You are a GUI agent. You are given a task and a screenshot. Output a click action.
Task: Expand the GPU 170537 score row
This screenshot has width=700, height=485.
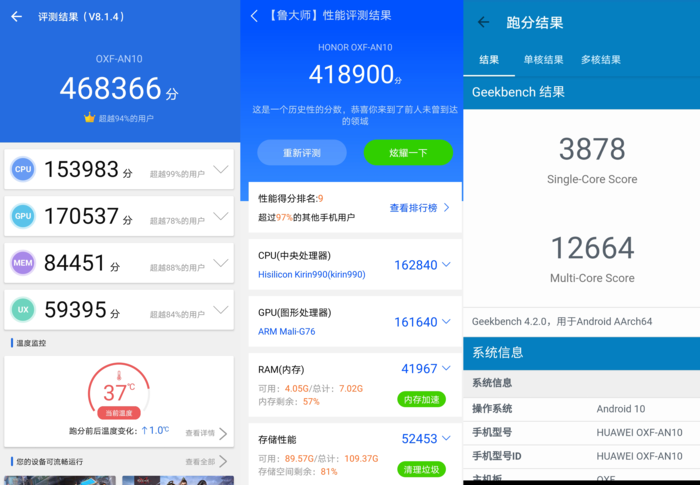(x=221, y=216)
